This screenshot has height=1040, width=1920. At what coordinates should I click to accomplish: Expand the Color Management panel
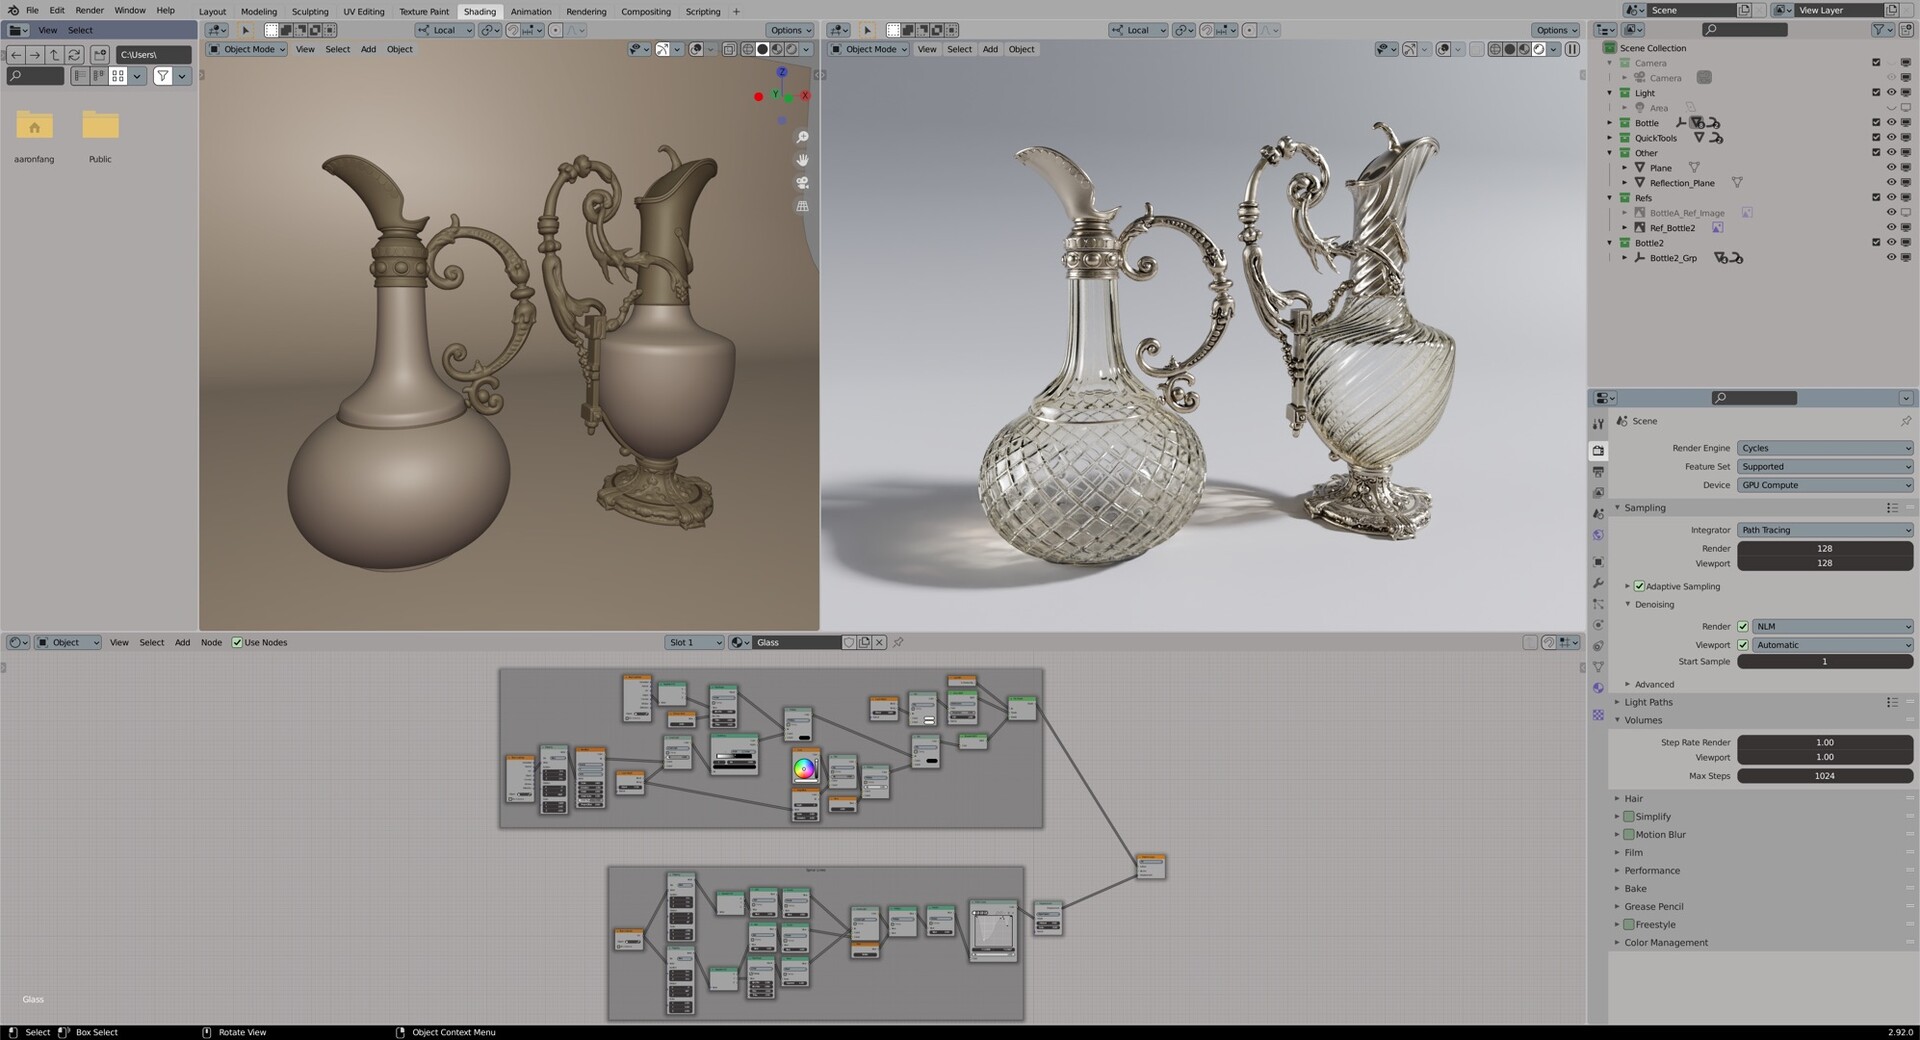(x=1666, y=943)
